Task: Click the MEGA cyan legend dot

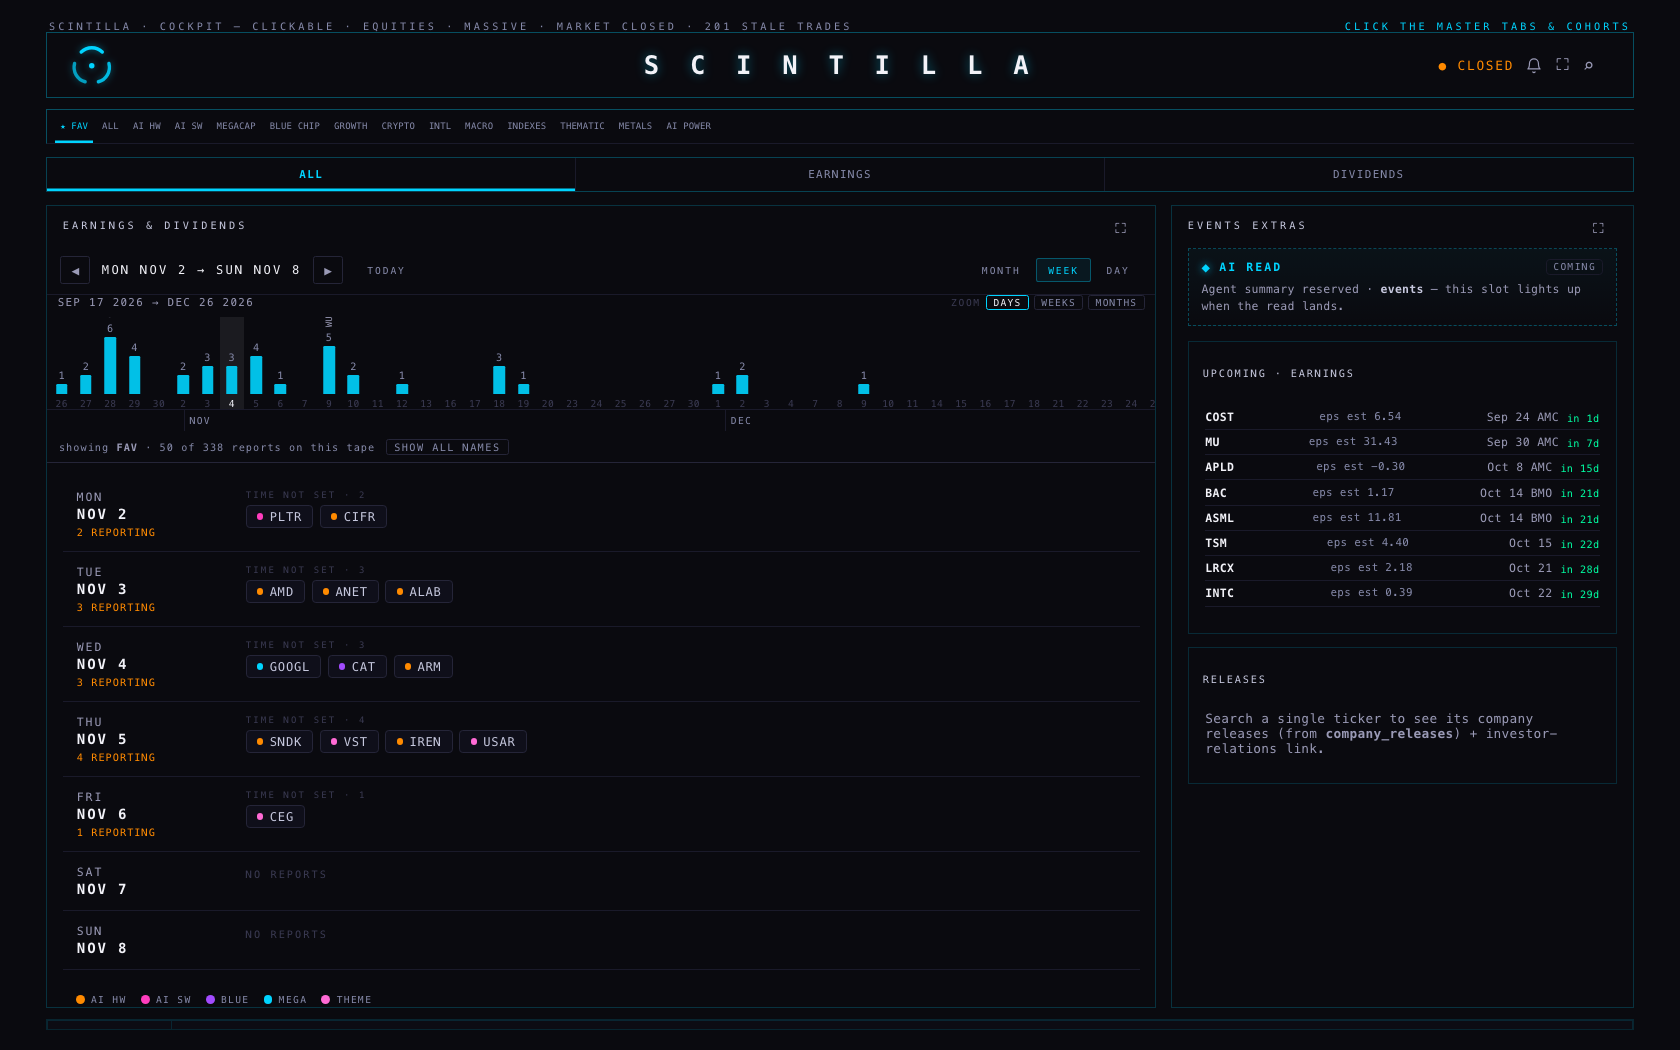Action: (268, 1000)
